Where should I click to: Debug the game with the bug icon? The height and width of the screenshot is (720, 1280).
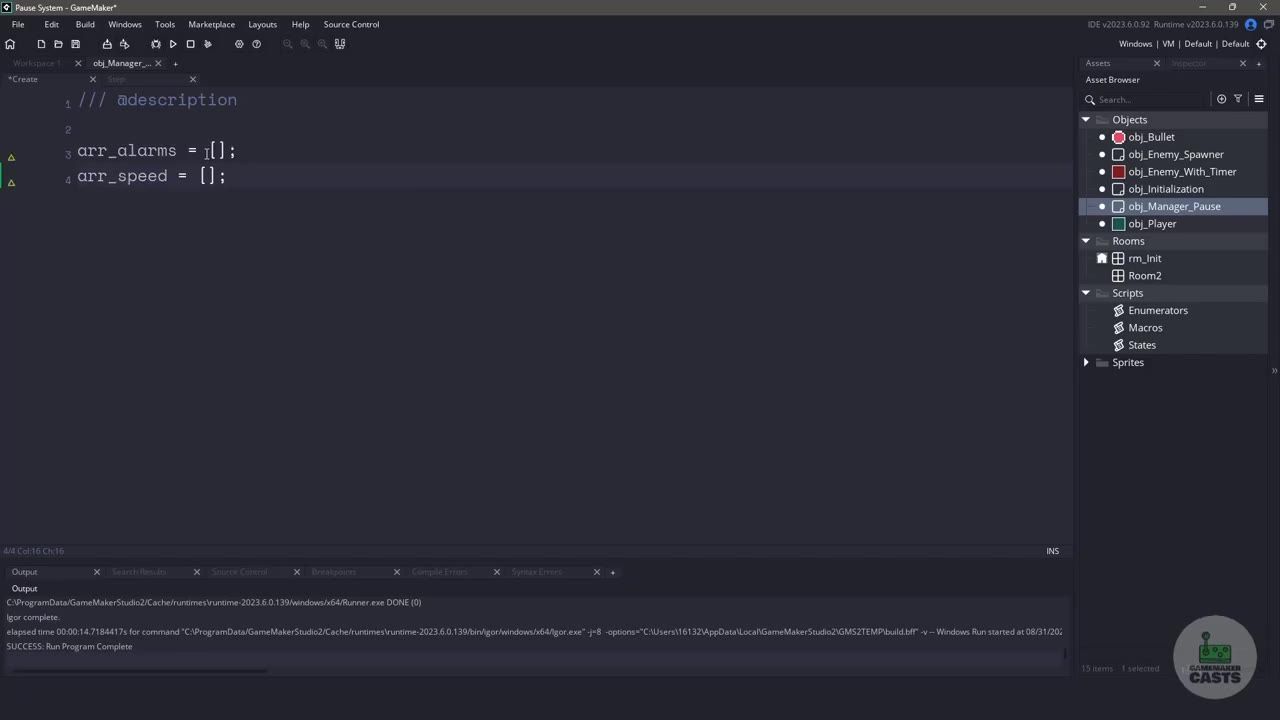click(156, 44)
